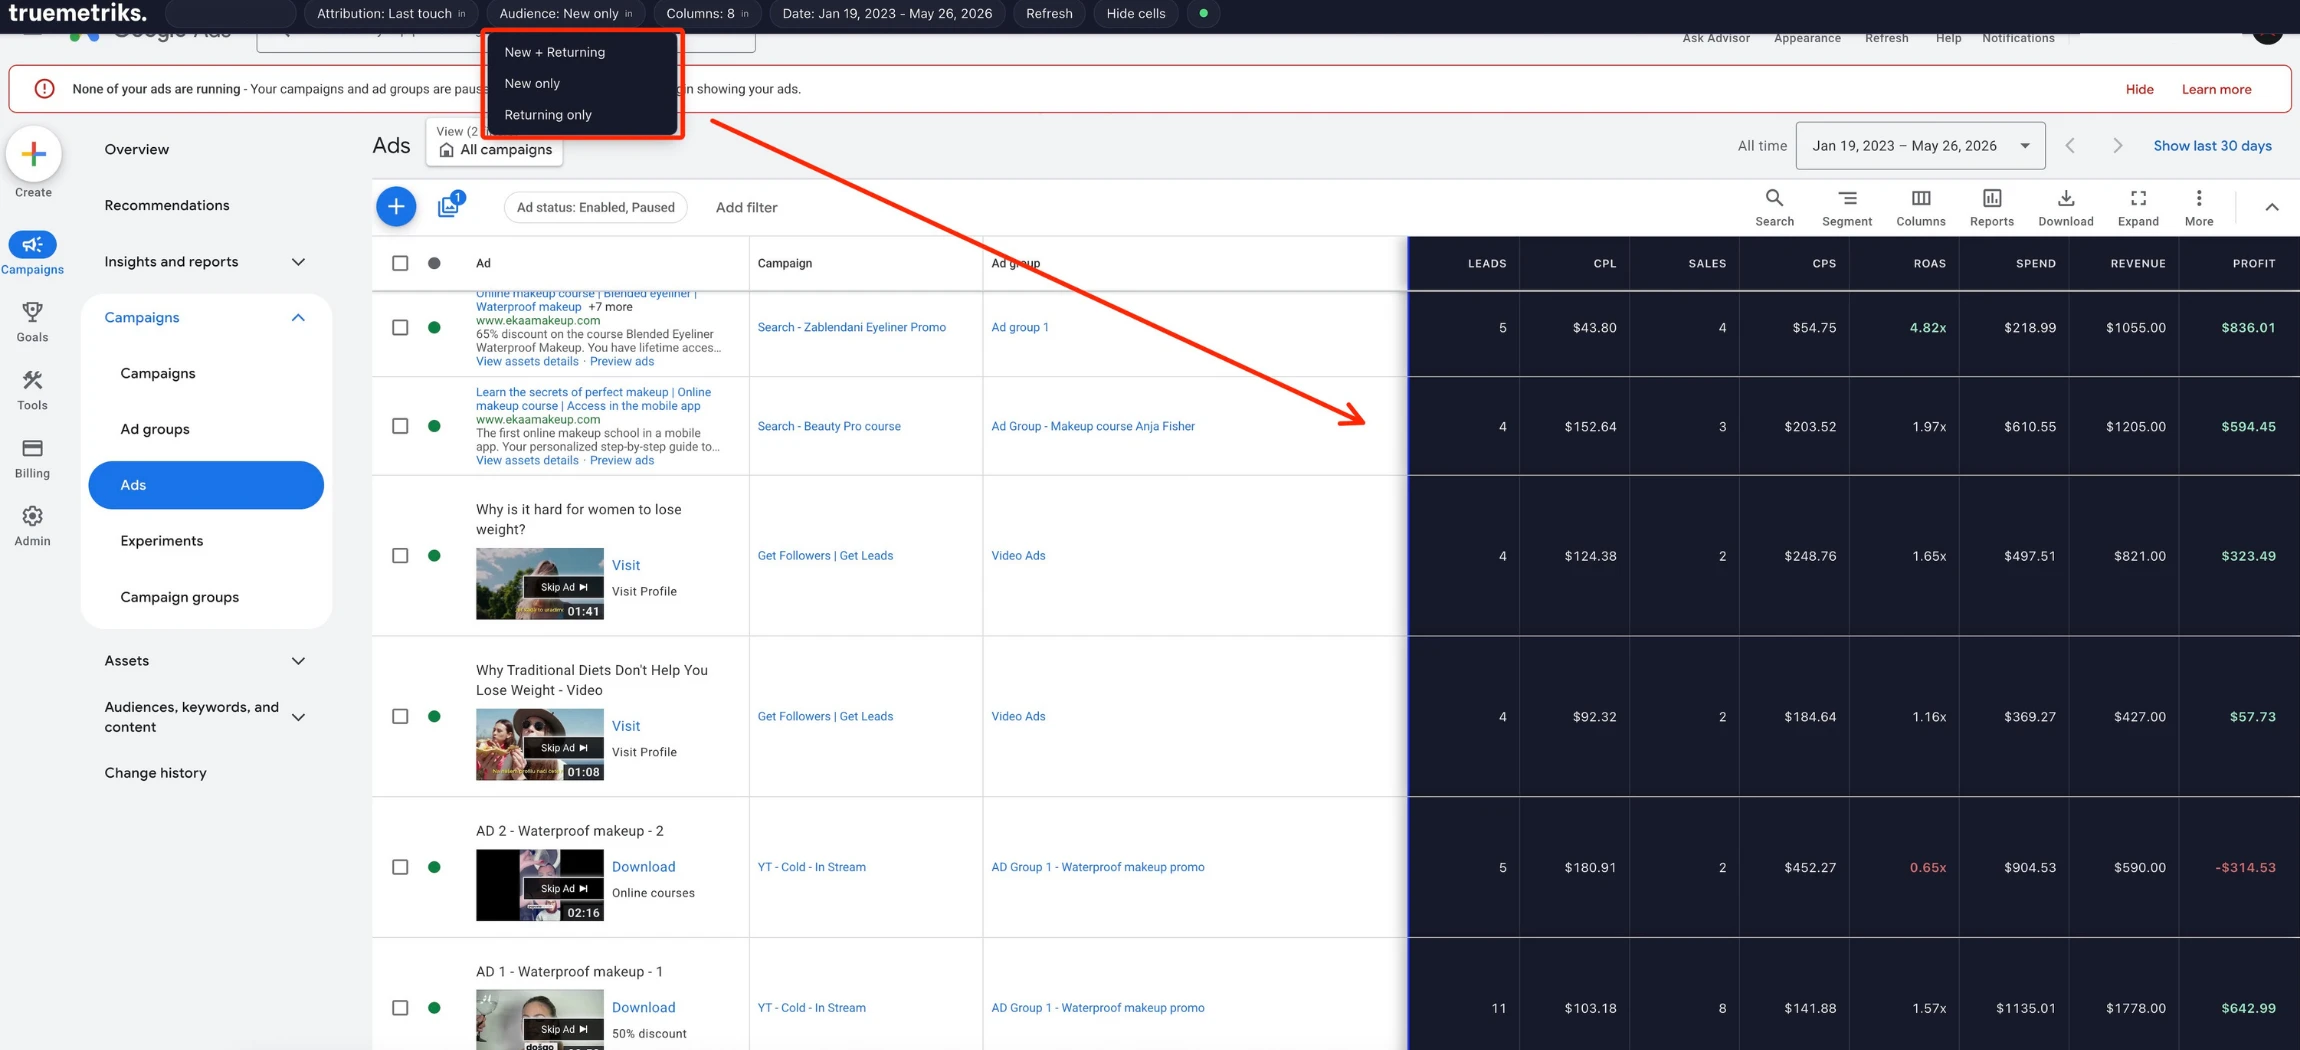Screen dimensions: 2300x1050
Task: Click Add filter
Action: [x=746, y=207]
